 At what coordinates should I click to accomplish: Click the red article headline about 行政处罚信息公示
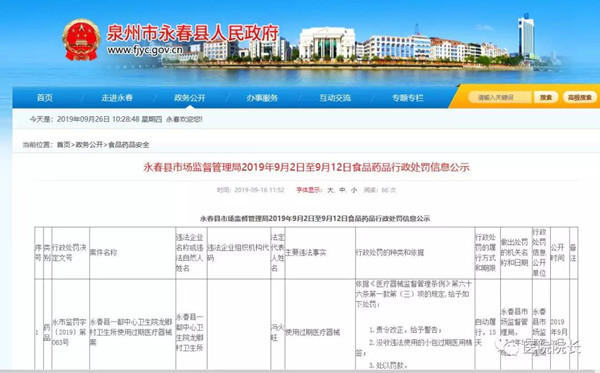[307, 167]
